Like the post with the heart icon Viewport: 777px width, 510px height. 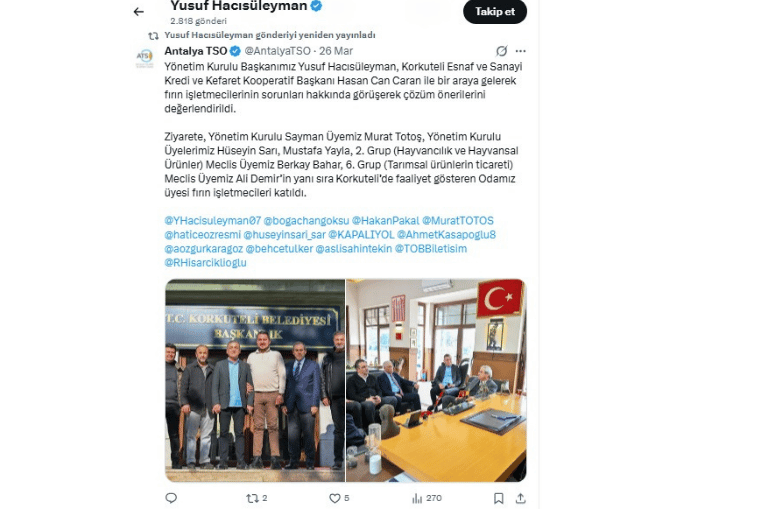(335, 498)
